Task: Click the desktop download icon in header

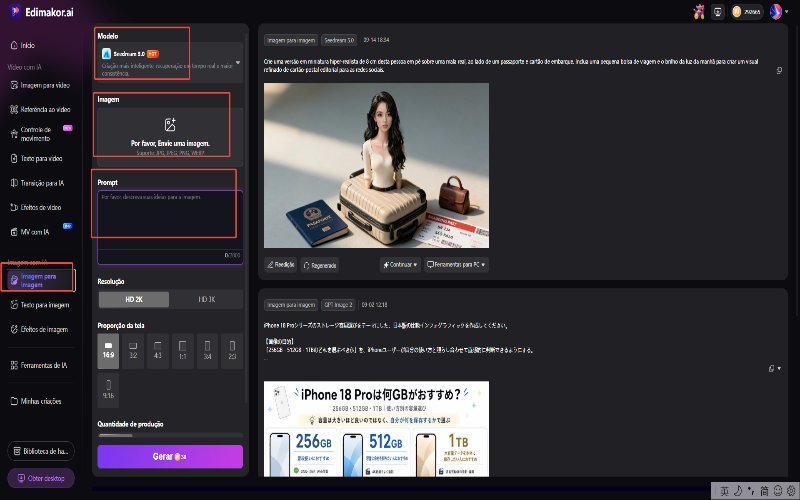Action: pos(718,12)
